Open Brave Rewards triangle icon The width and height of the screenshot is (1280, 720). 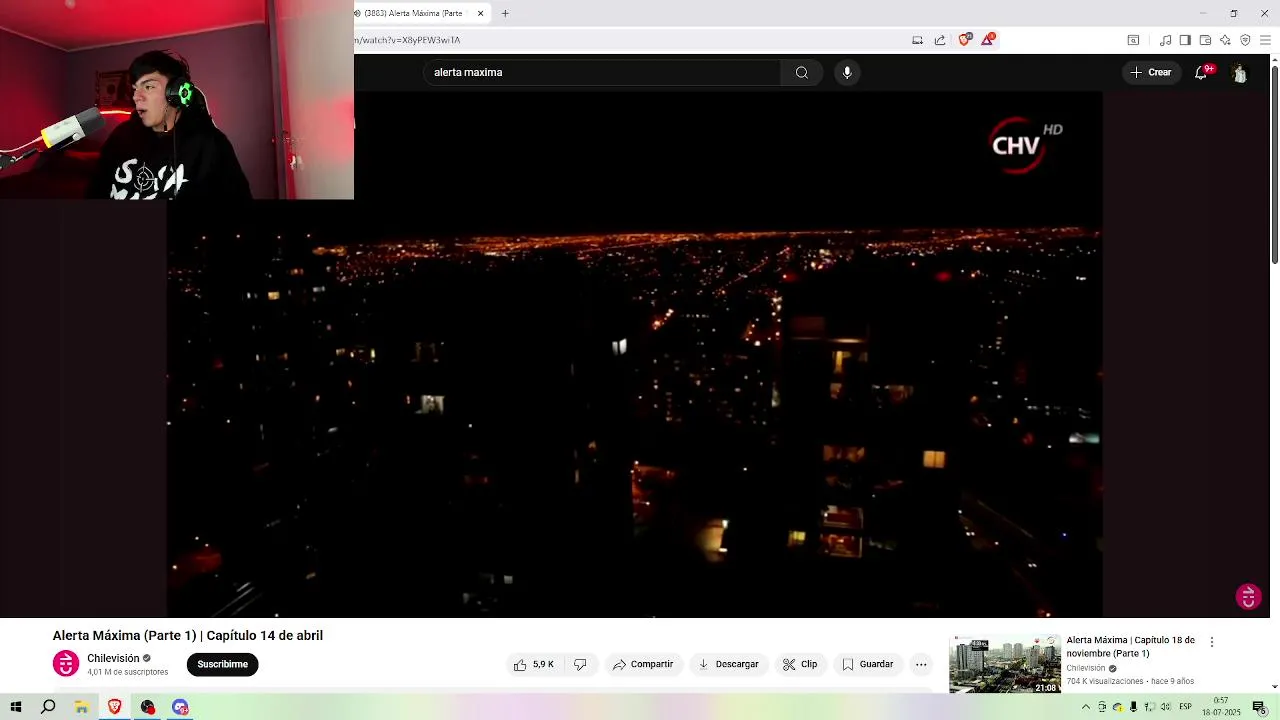point(988,39)
